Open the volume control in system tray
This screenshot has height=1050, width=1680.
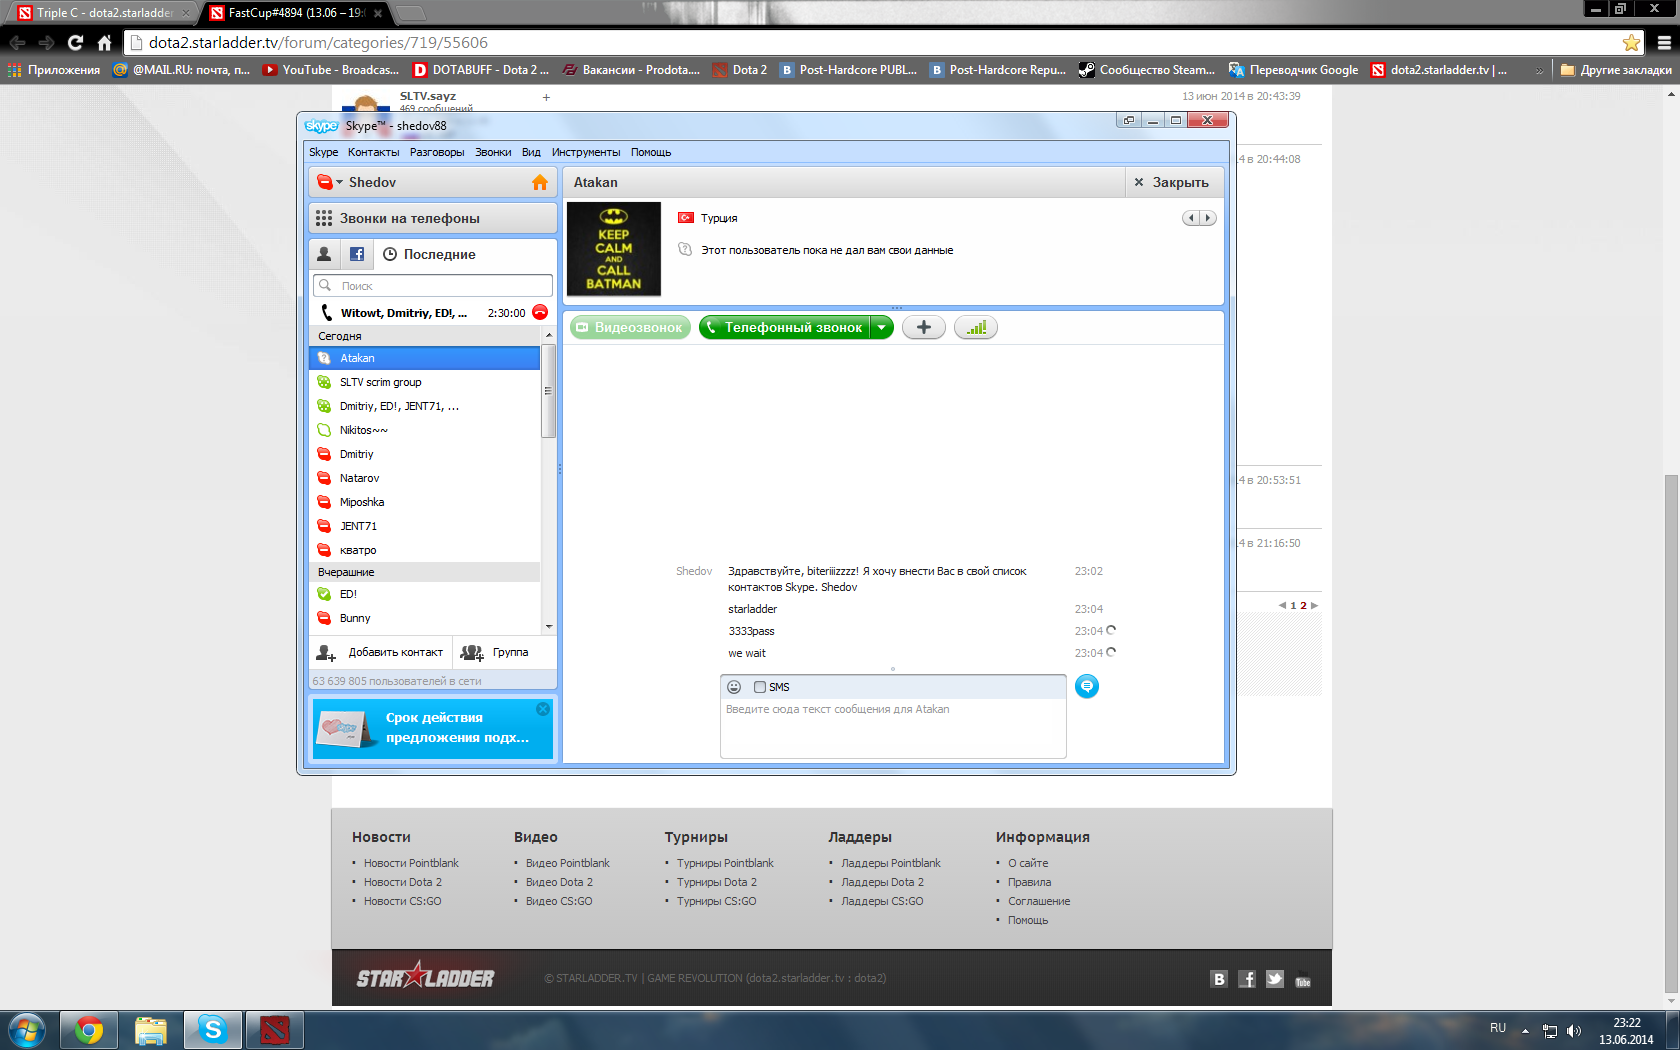[x=1574, y=1031]
